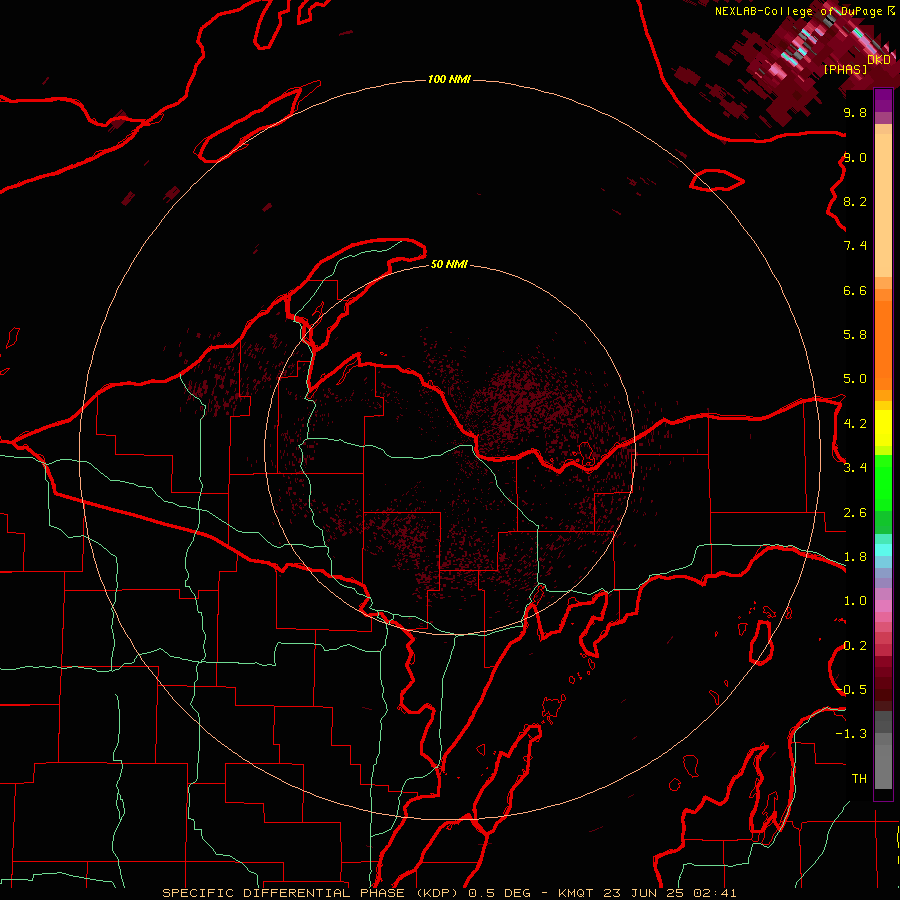The width and height of the screenshot is (900, 900).
Task: Click the DKD unit label
Action: point(879,60)
